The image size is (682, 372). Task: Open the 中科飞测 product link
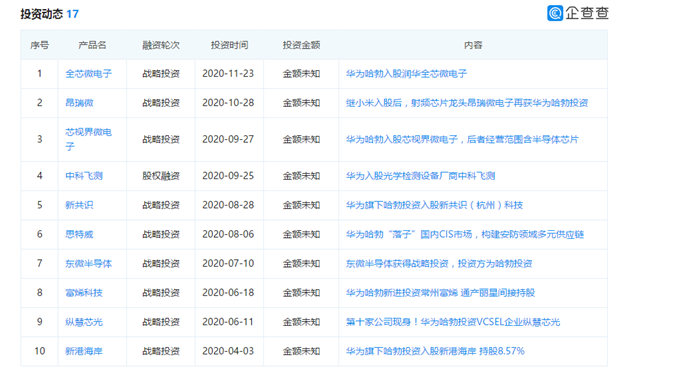pyautogui.click(x=84, y=176)
